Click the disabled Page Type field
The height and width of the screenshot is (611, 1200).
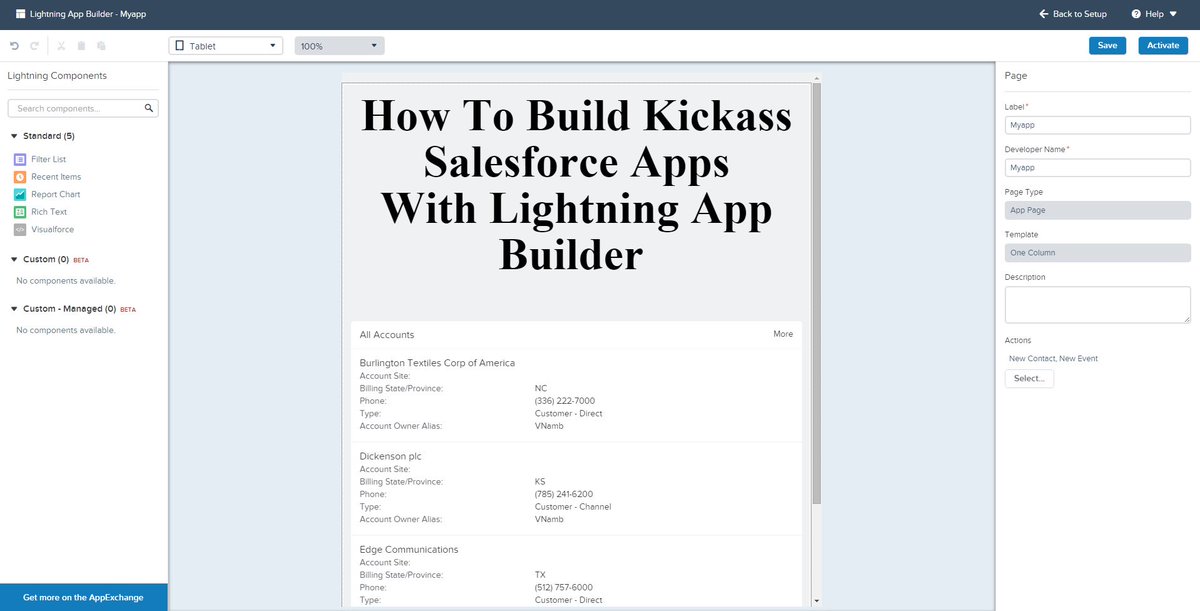point(1097,210)
